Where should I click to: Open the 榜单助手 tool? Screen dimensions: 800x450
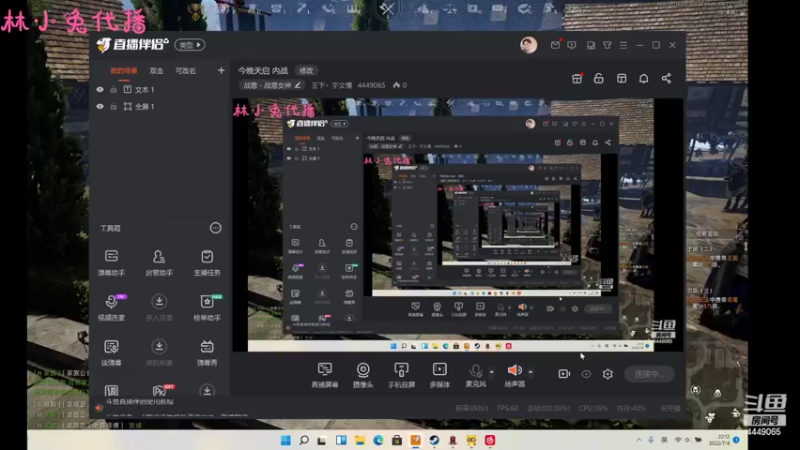click(x=207, y=307)
